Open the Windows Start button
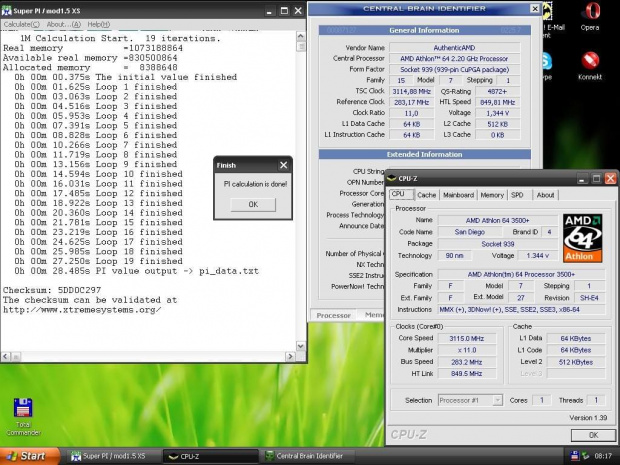 point(30,456)
